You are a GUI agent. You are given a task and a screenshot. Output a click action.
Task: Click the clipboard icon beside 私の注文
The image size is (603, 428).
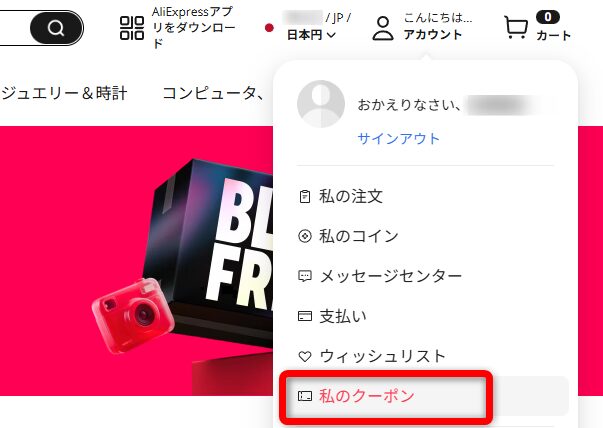point(305,197)
